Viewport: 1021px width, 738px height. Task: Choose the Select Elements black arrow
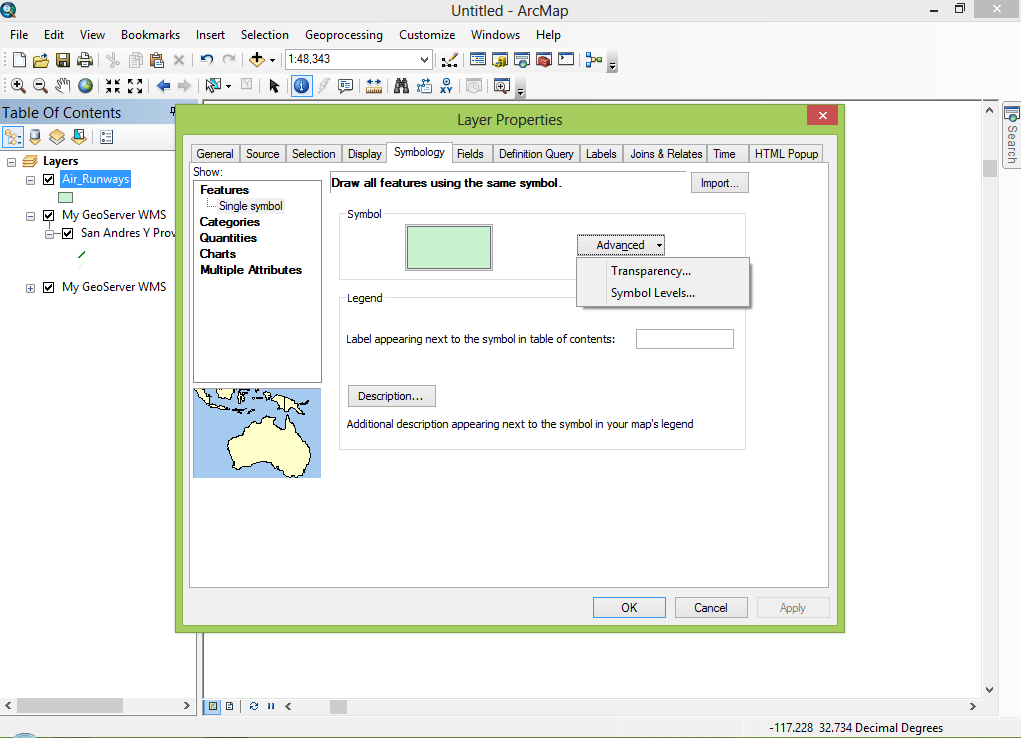point(274,85)
